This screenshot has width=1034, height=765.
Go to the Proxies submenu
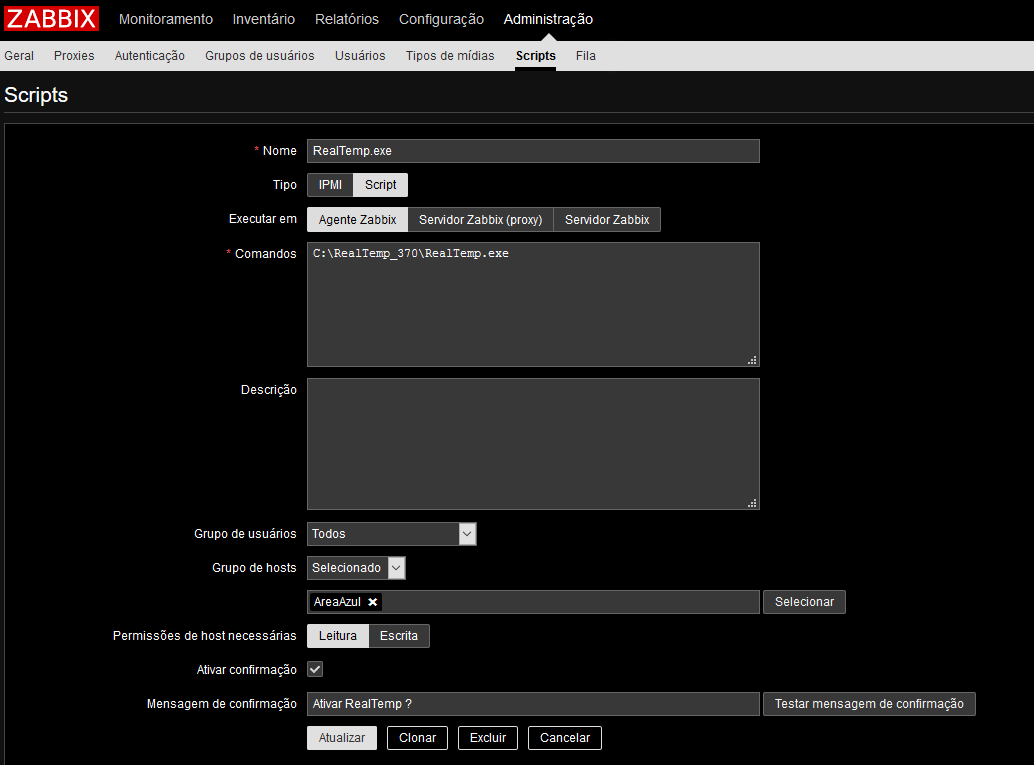pos(74,55)
